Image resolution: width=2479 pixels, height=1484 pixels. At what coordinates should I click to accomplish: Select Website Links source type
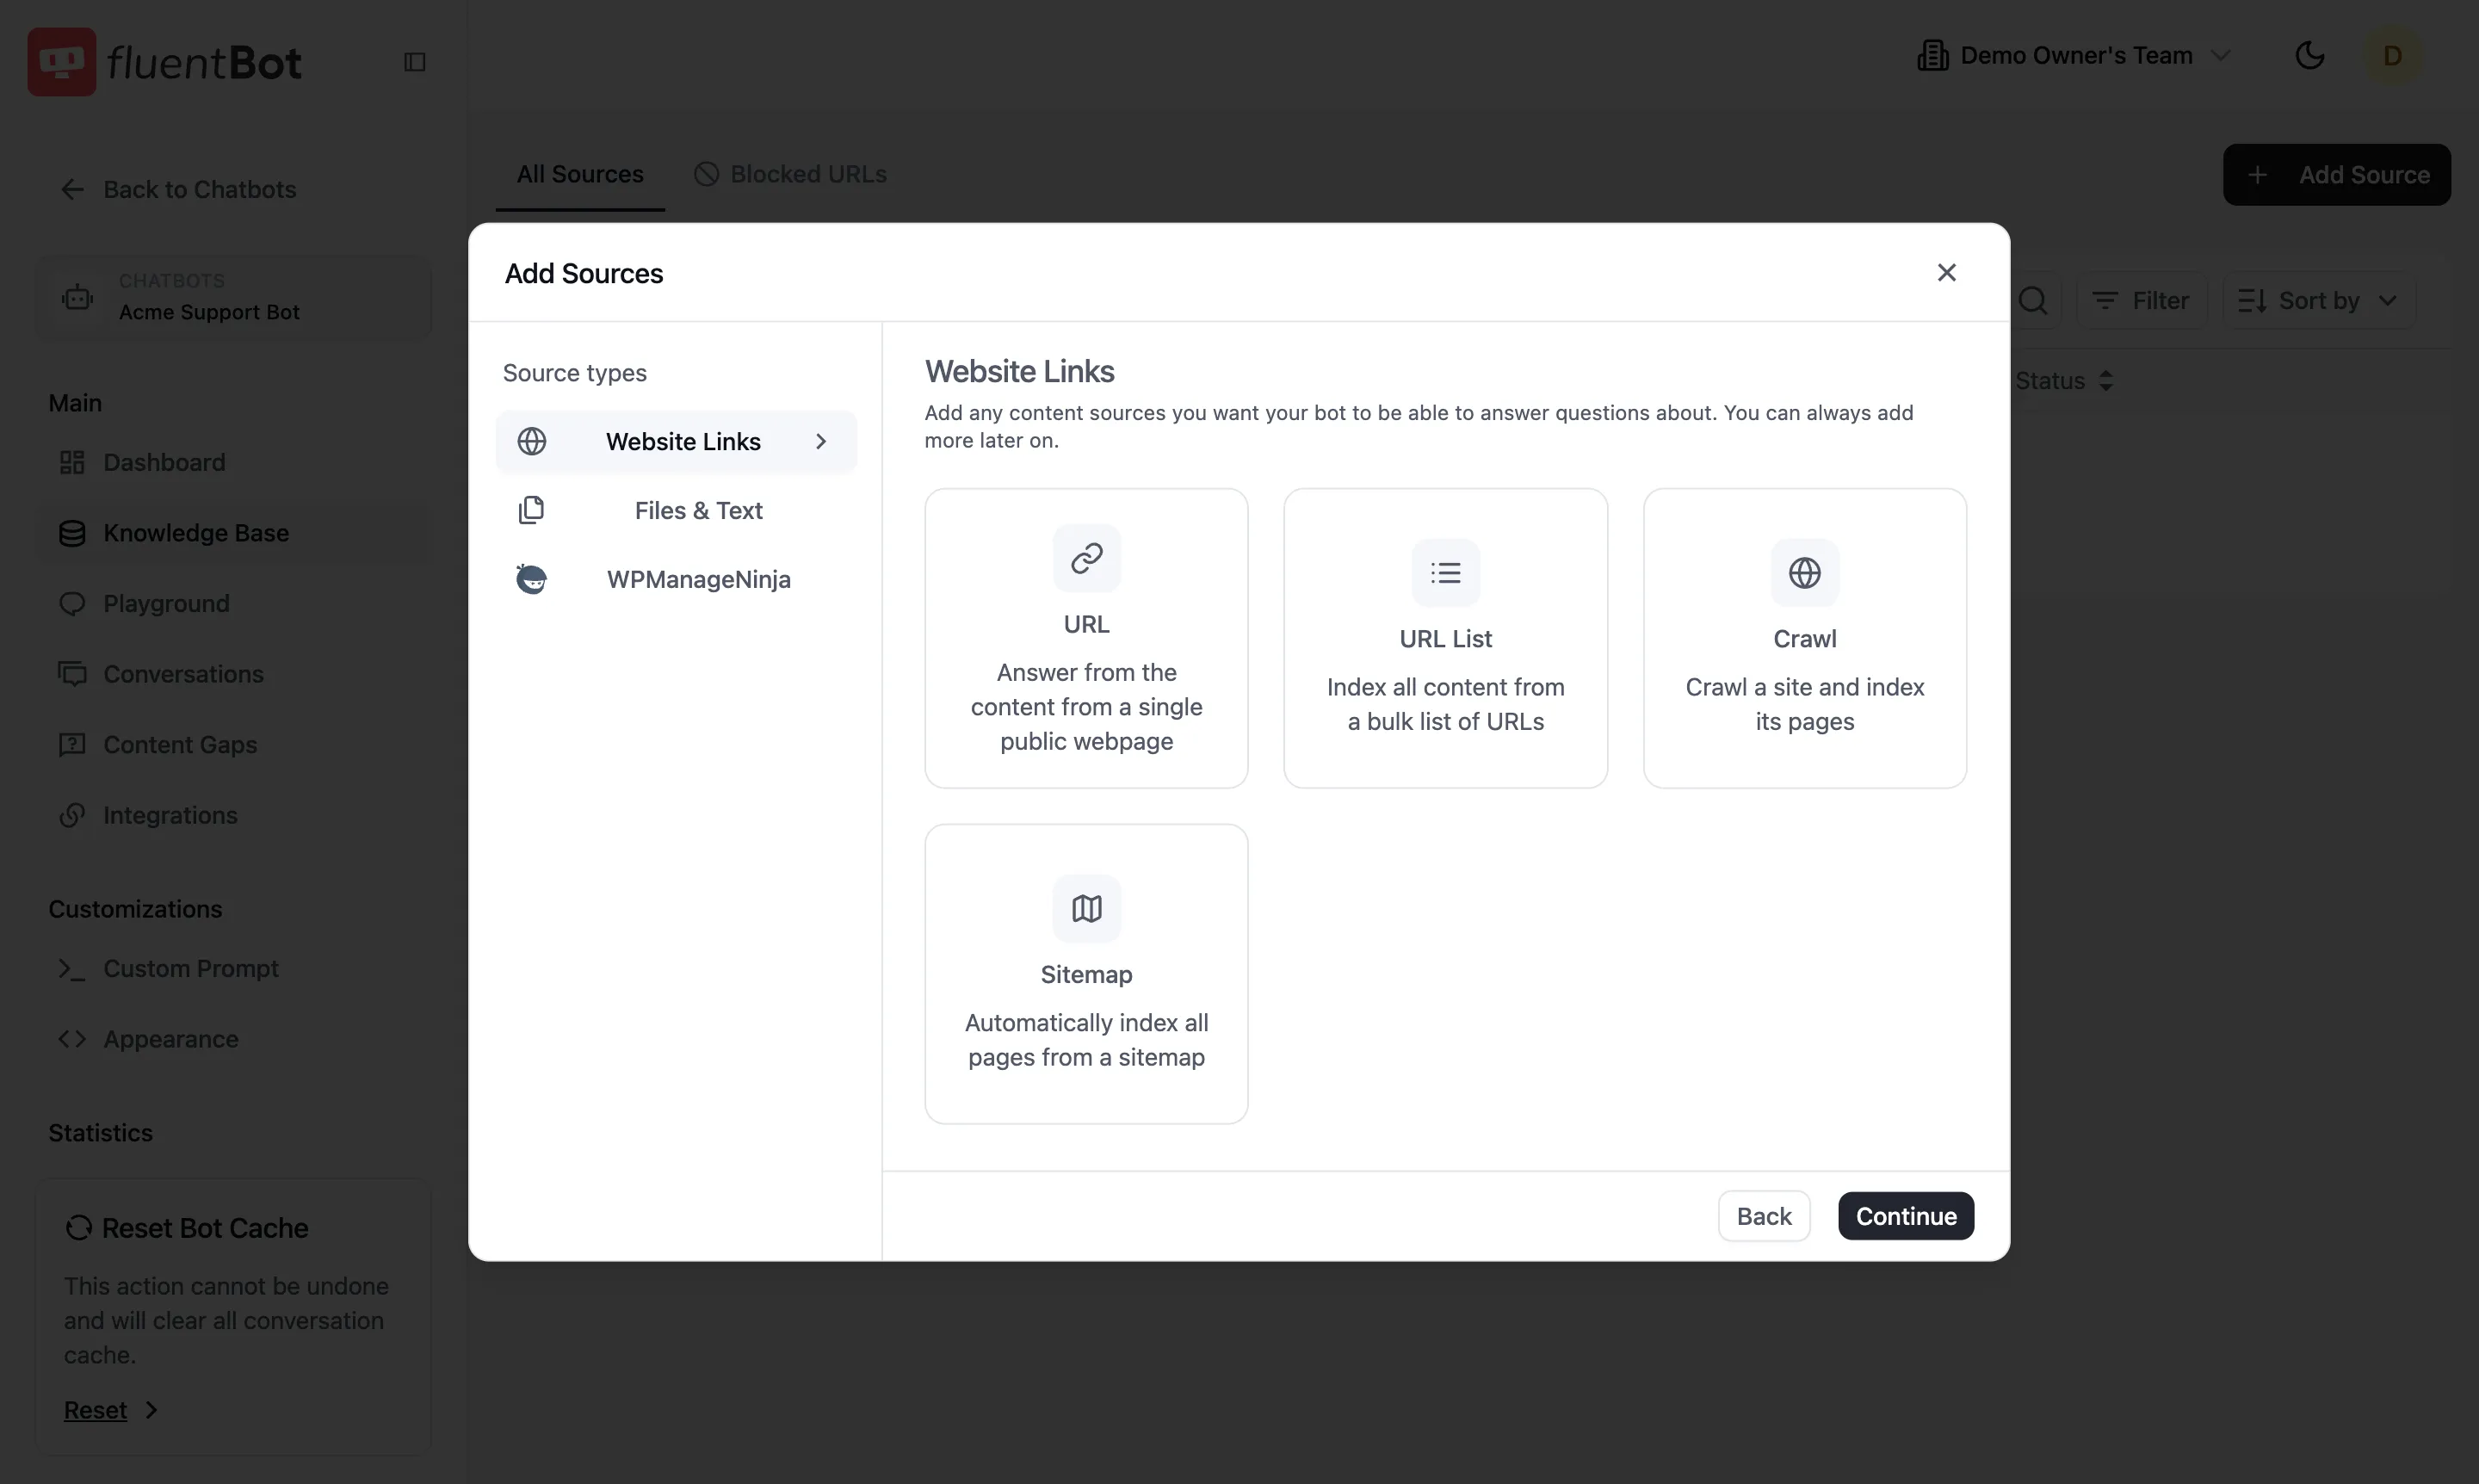[x=677, y=441]
